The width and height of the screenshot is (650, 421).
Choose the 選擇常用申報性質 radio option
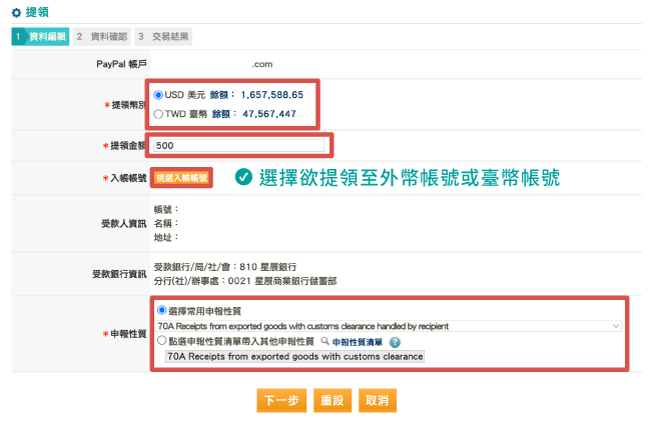162,311
